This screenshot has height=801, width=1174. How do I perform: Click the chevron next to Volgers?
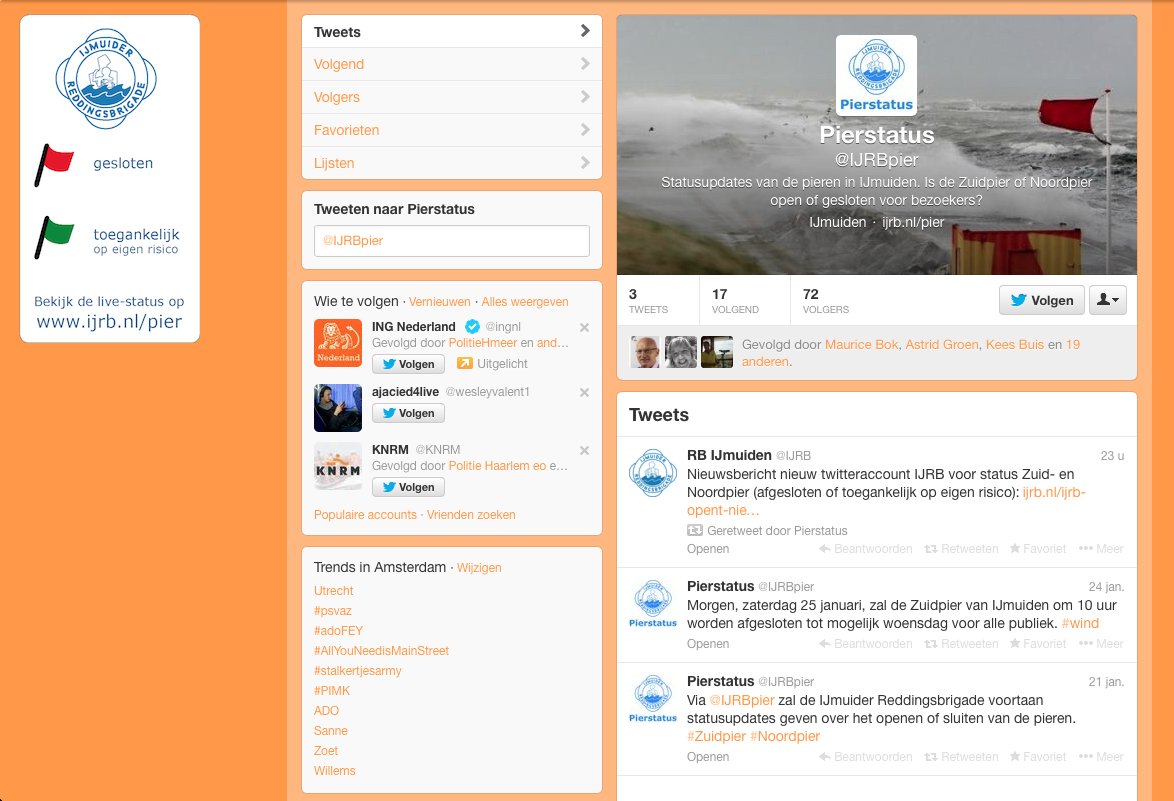pos(586,97)
